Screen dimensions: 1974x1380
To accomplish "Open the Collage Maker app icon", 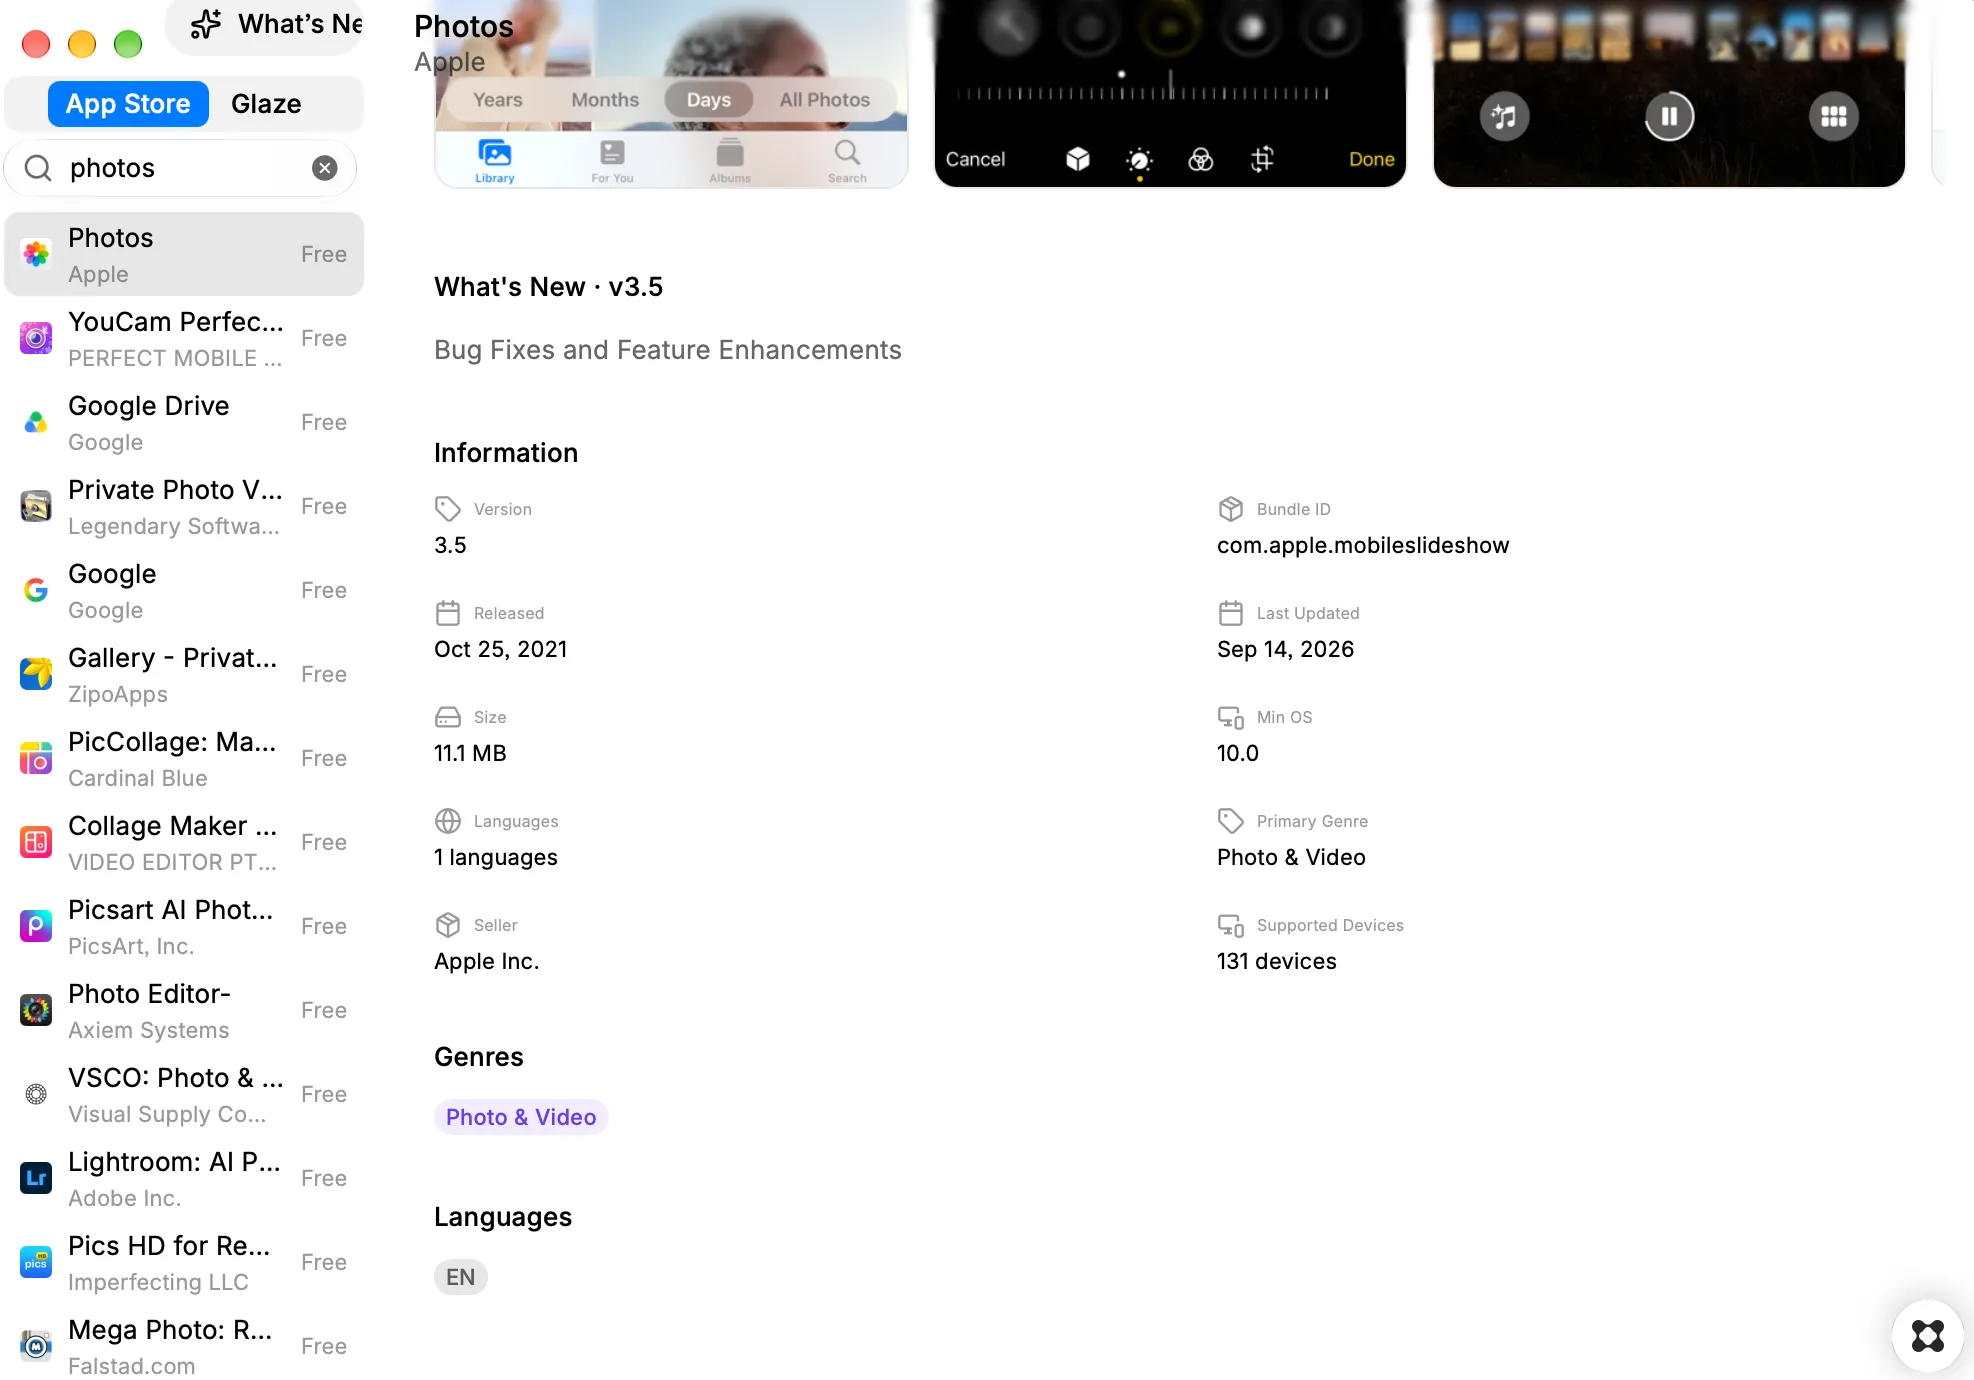I will point(36,842).
